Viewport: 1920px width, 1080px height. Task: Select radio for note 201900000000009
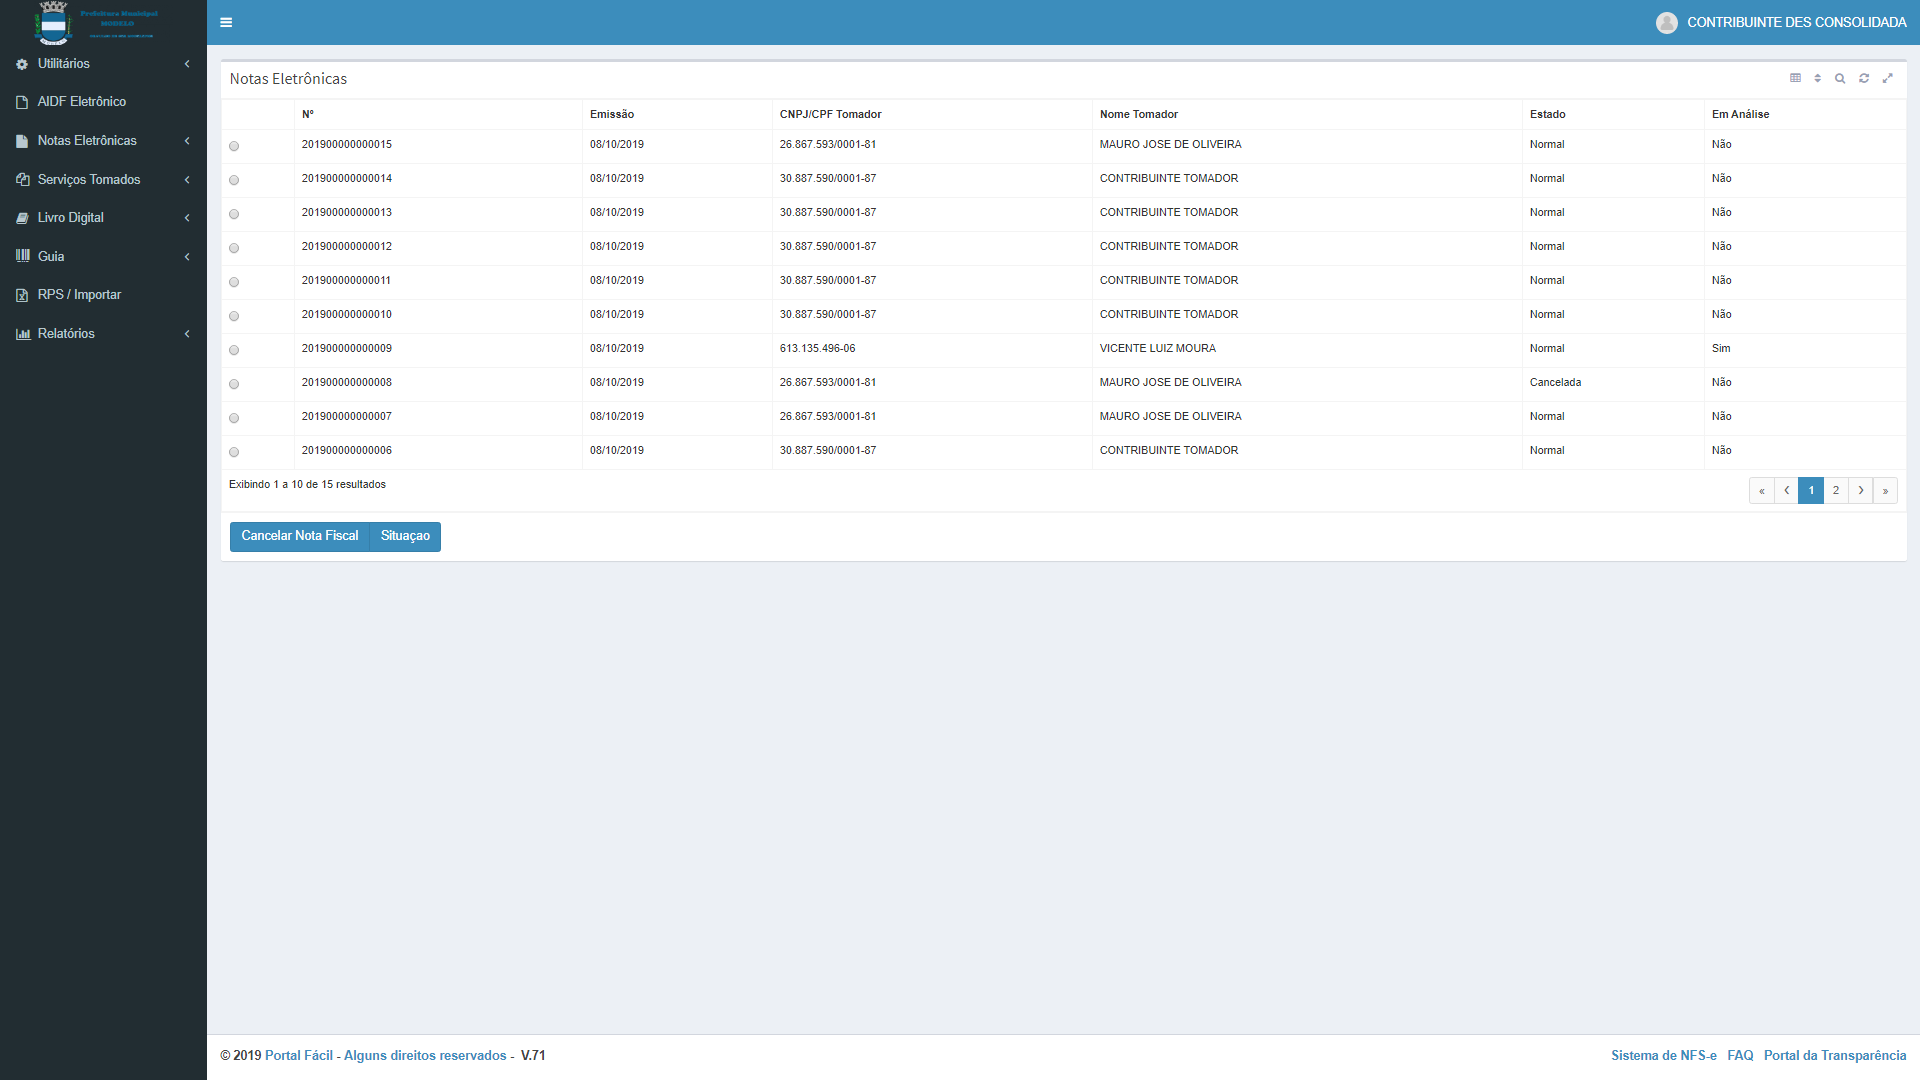click(234, 350)
